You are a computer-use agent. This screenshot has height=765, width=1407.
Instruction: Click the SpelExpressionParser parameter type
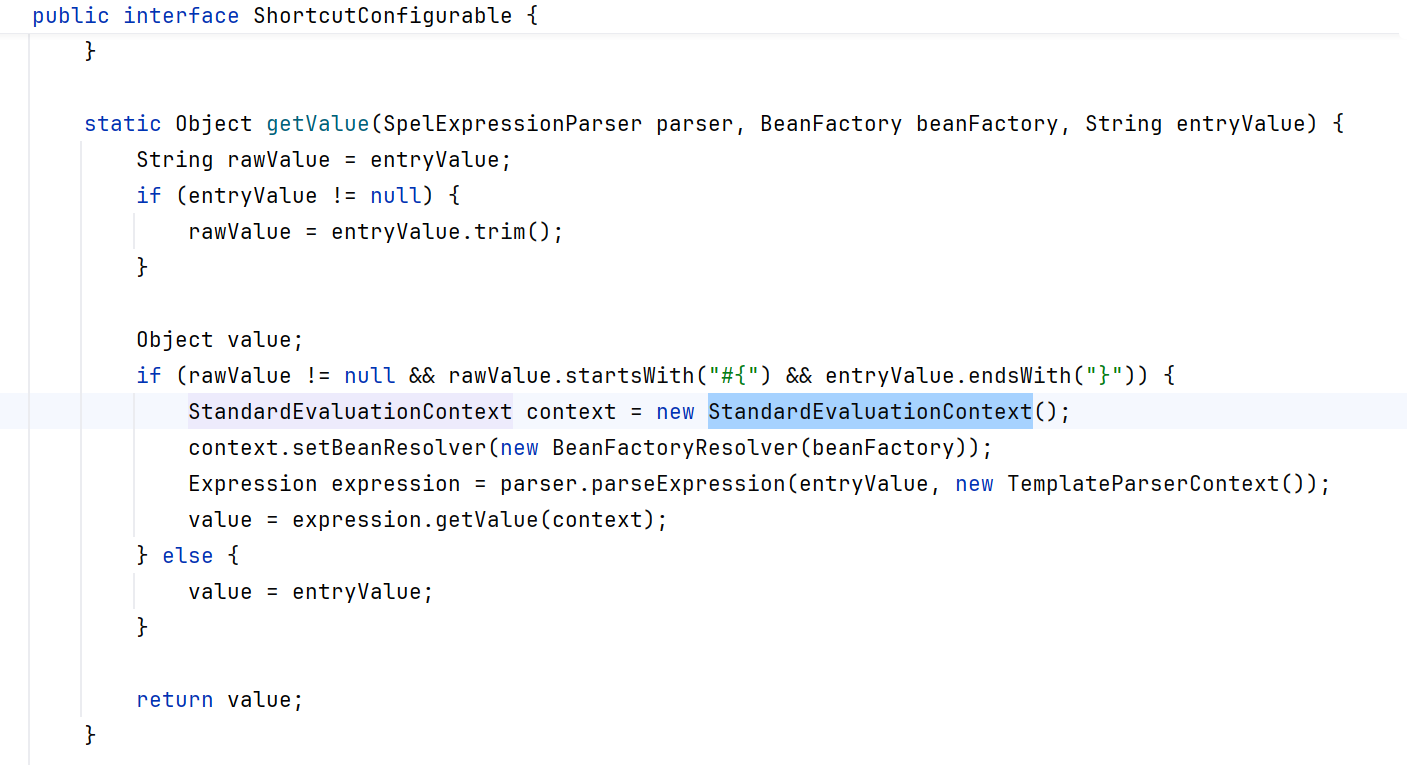(513, 124)
